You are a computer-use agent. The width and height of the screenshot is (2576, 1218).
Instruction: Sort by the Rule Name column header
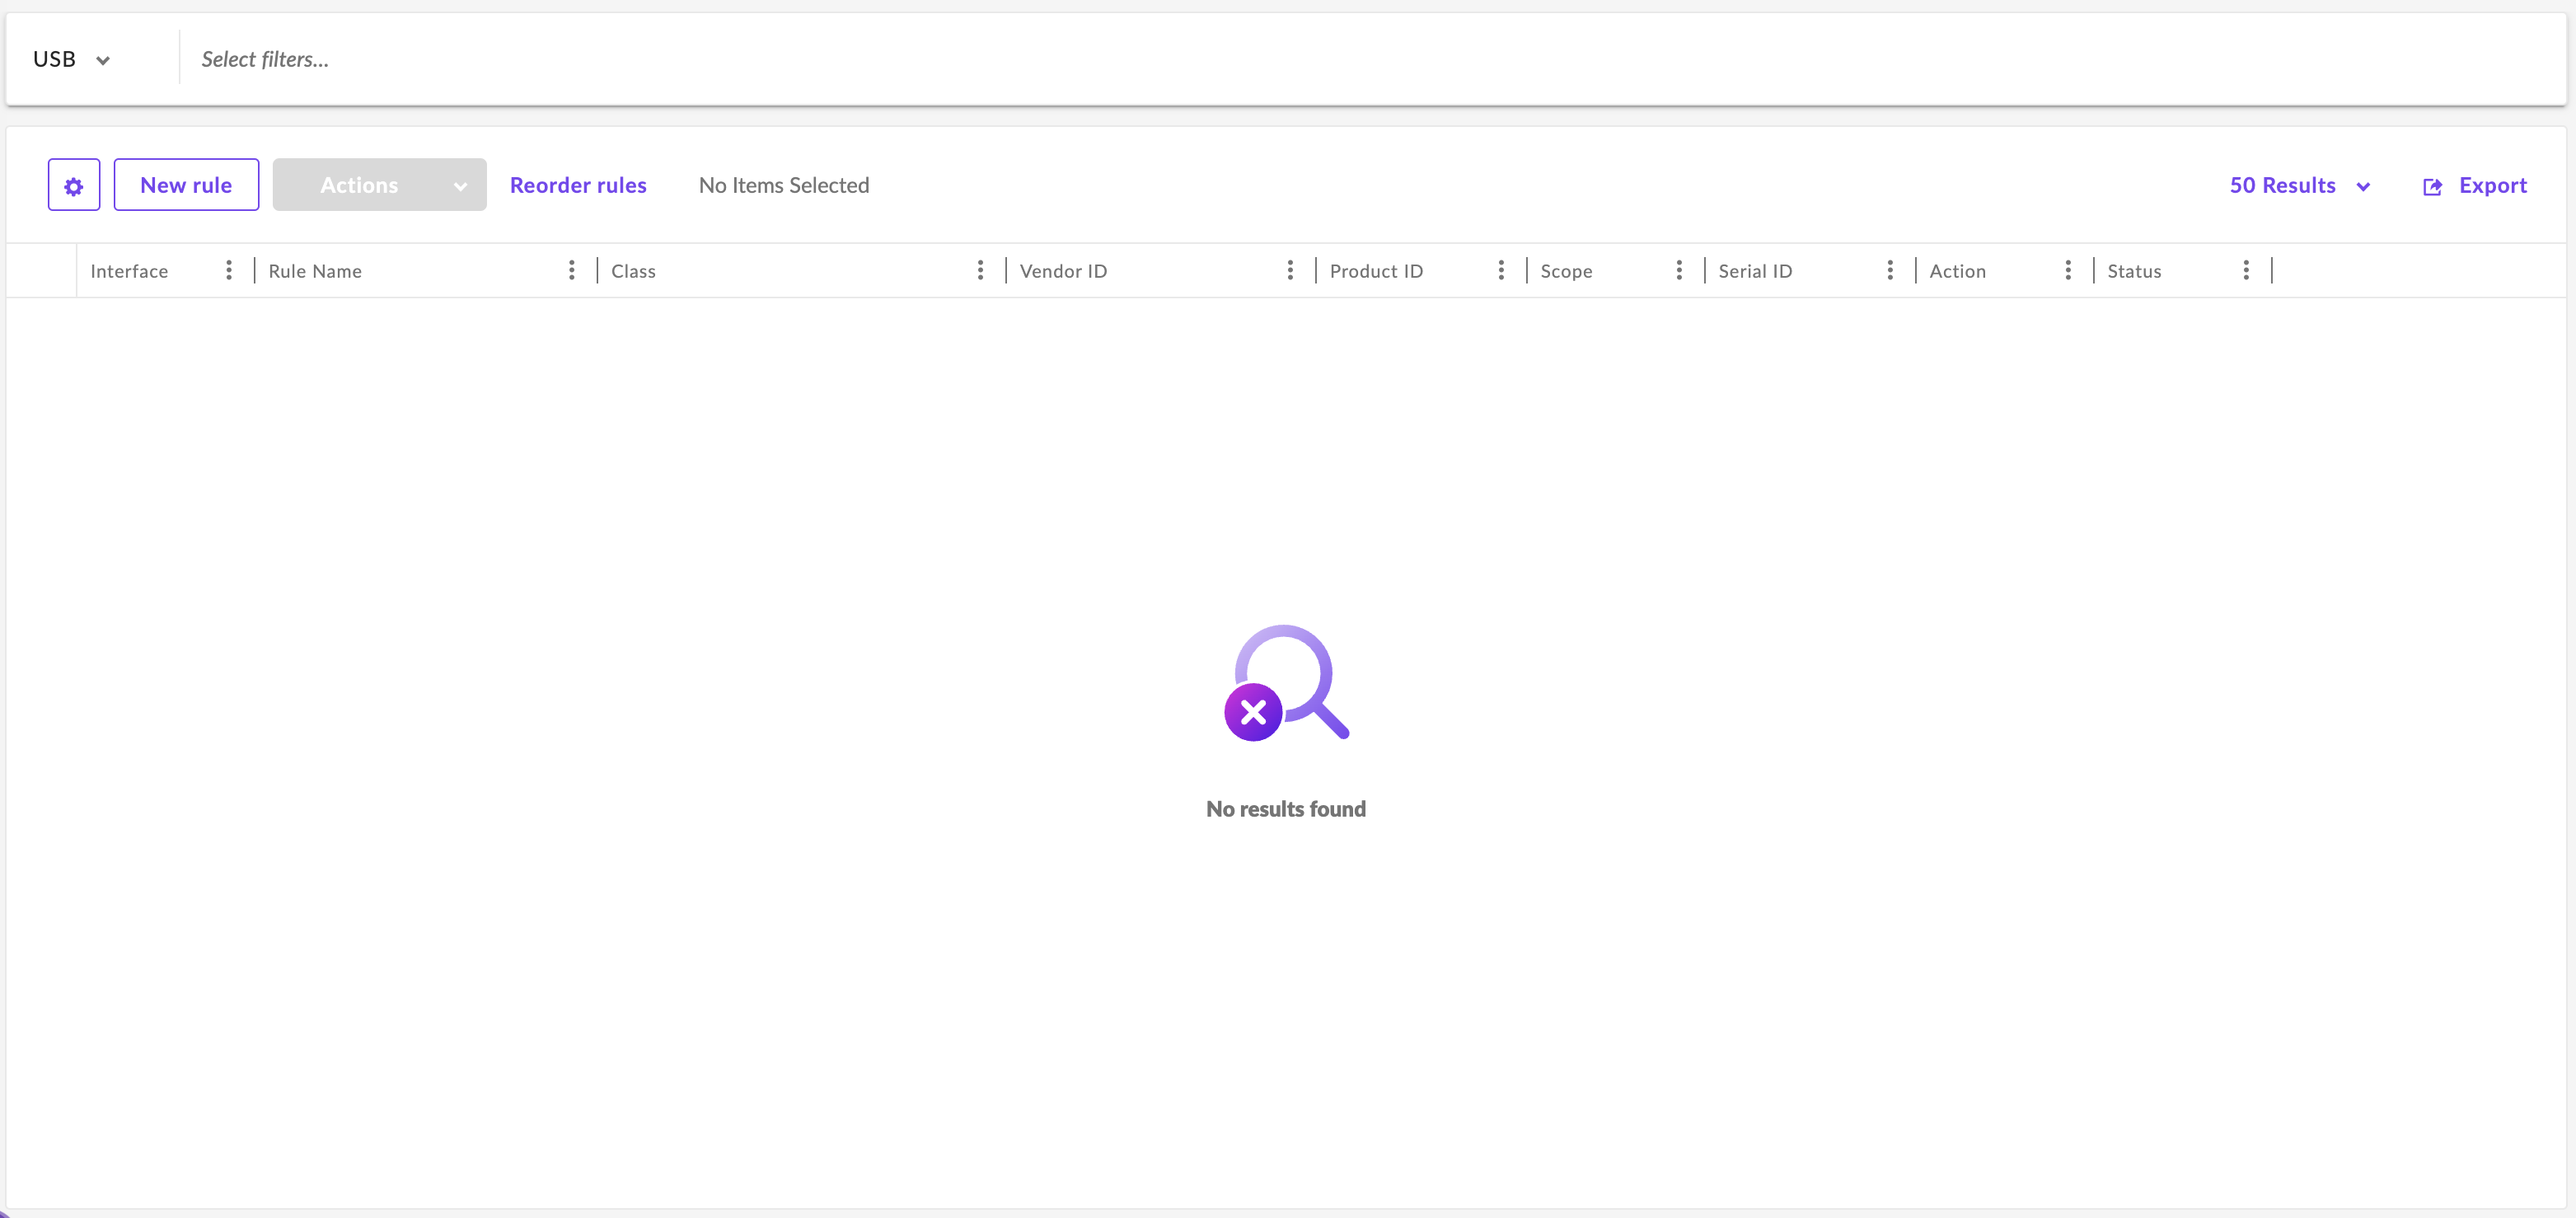point(315,271)
